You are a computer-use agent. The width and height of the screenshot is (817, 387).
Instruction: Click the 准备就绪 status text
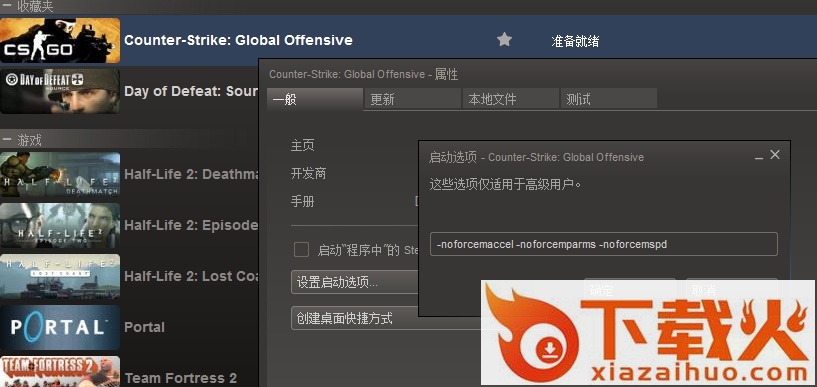coord(575,41)
